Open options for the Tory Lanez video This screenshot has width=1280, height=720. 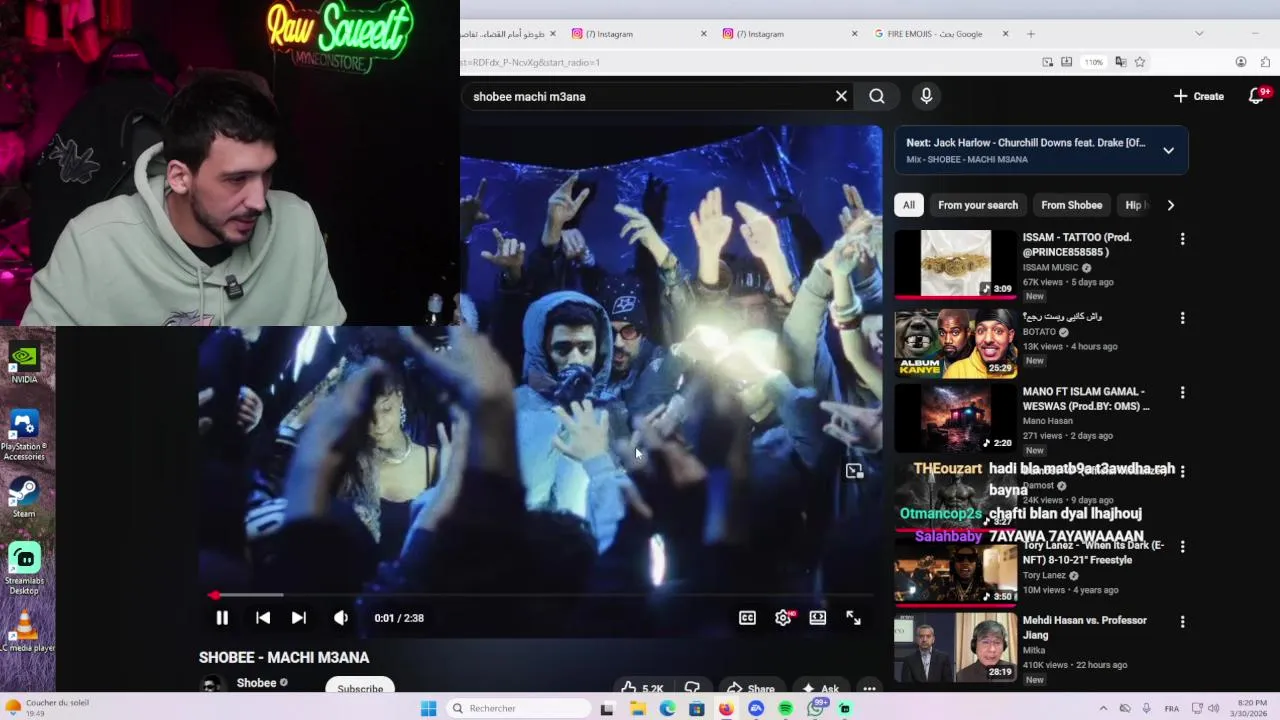1182,547
